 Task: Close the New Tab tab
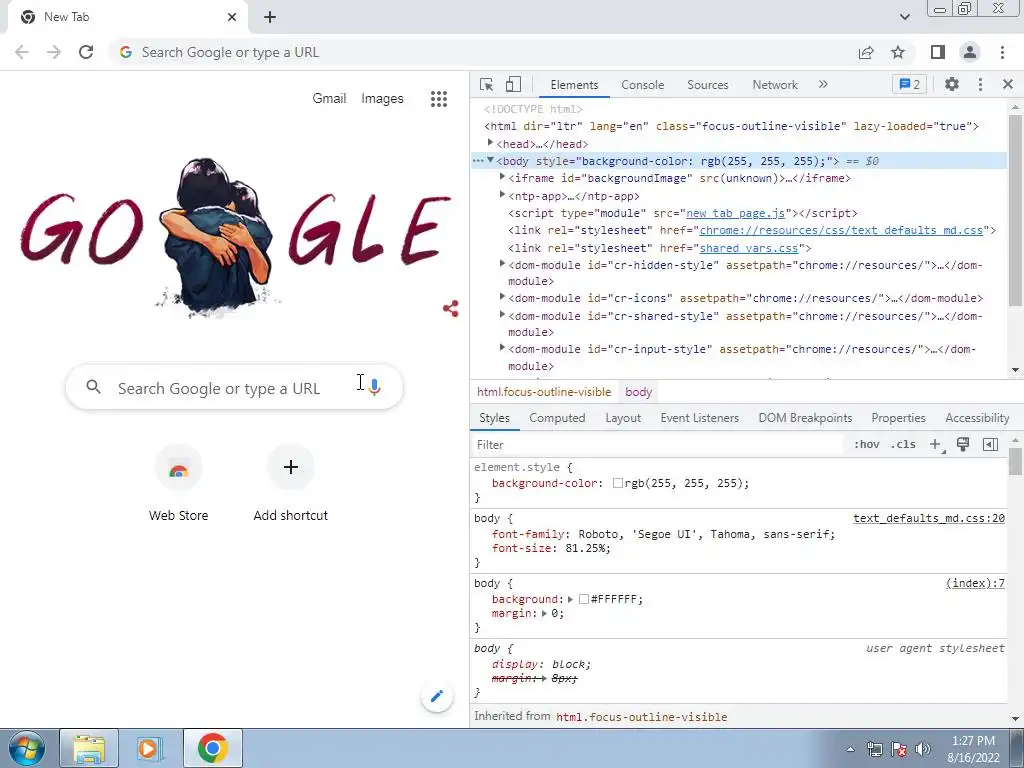pos(232,17)
